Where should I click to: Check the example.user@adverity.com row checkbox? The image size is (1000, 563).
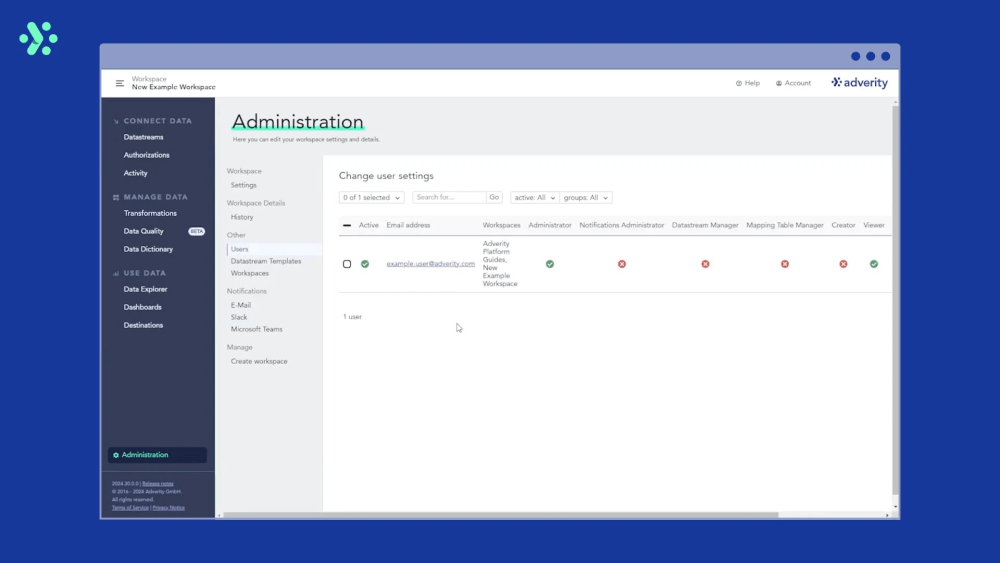[347, 264]
